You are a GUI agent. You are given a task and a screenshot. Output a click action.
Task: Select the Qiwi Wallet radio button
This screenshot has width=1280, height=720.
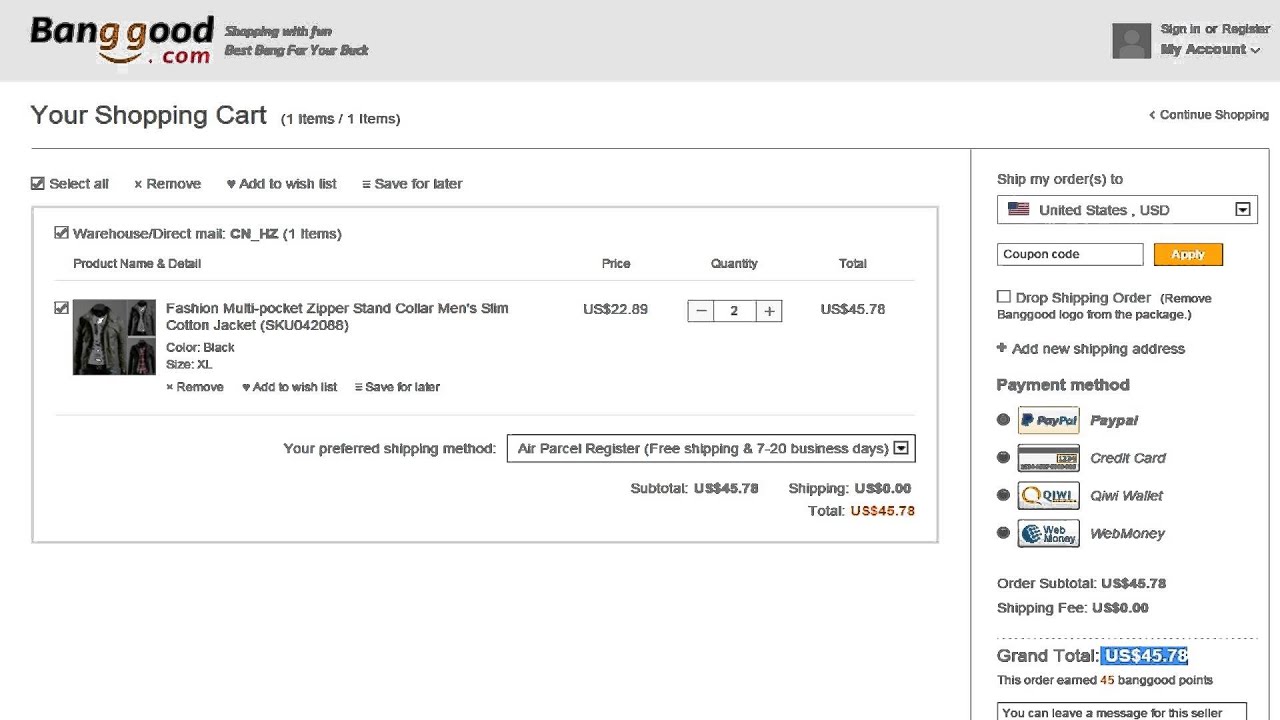click(x=1003, y=495)
